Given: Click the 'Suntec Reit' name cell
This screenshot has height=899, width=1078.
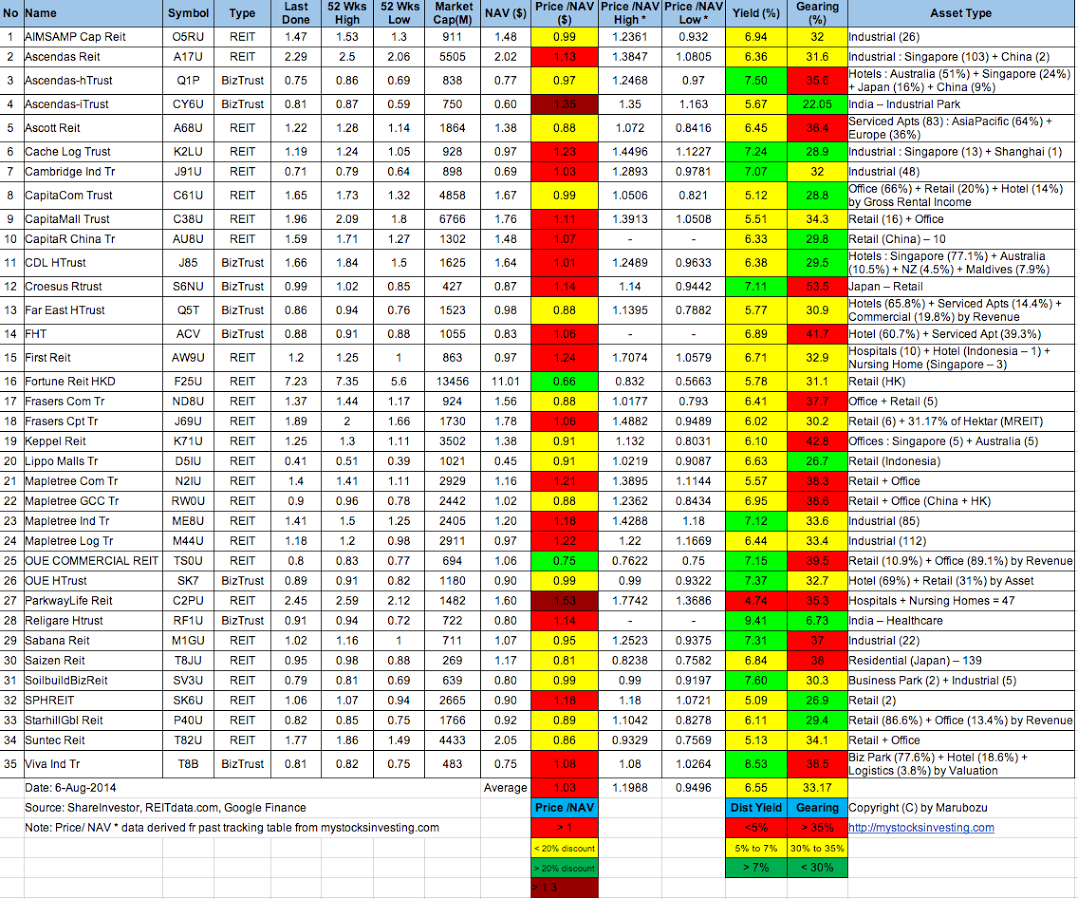Looking at the screenshot, I should (92, 740).
